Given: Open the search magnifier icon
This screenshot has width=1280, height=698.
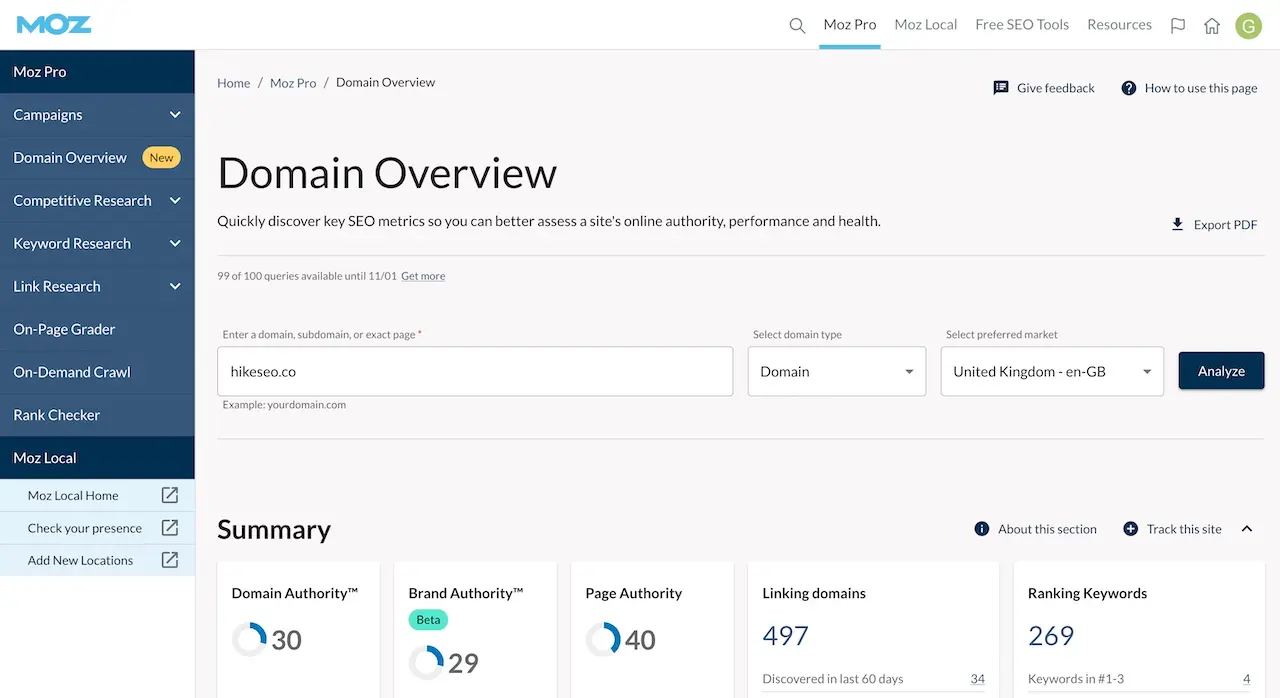Looking at the screenshot, I should (797, 26).
